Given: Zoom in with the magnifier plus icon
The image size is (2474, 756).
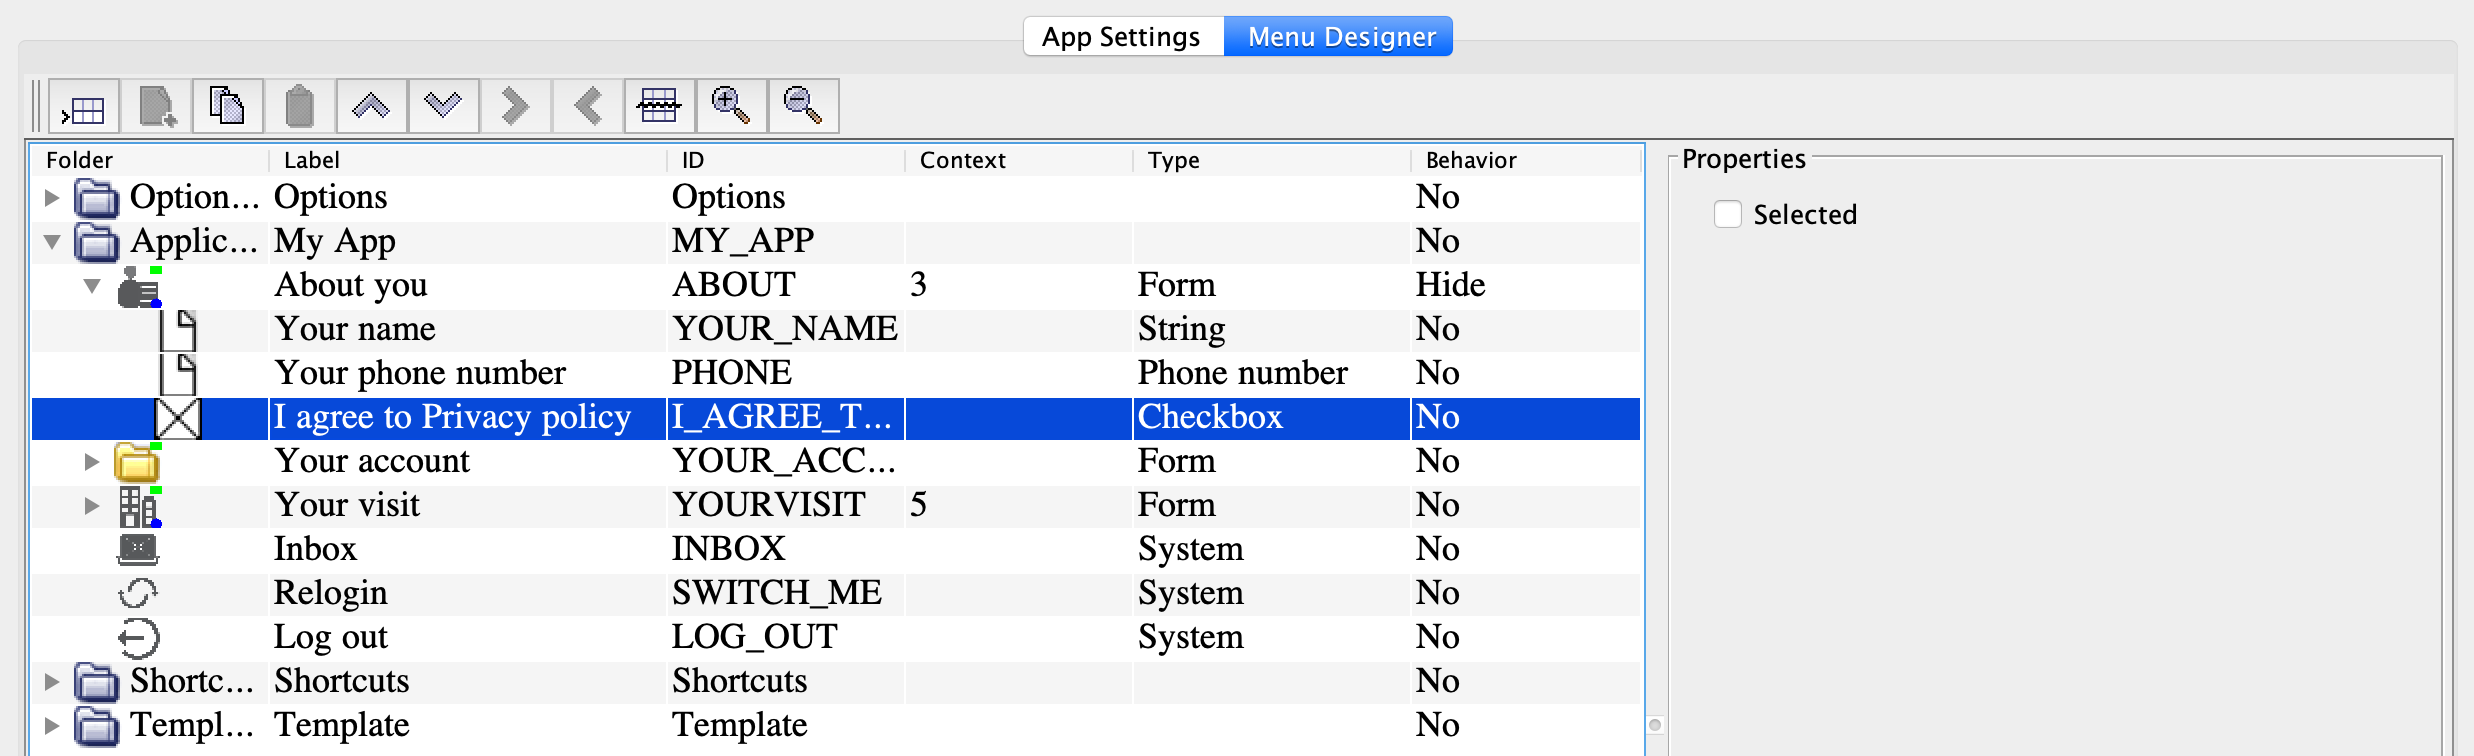Looking at the screenshot, I should click(x=731, y=107).
